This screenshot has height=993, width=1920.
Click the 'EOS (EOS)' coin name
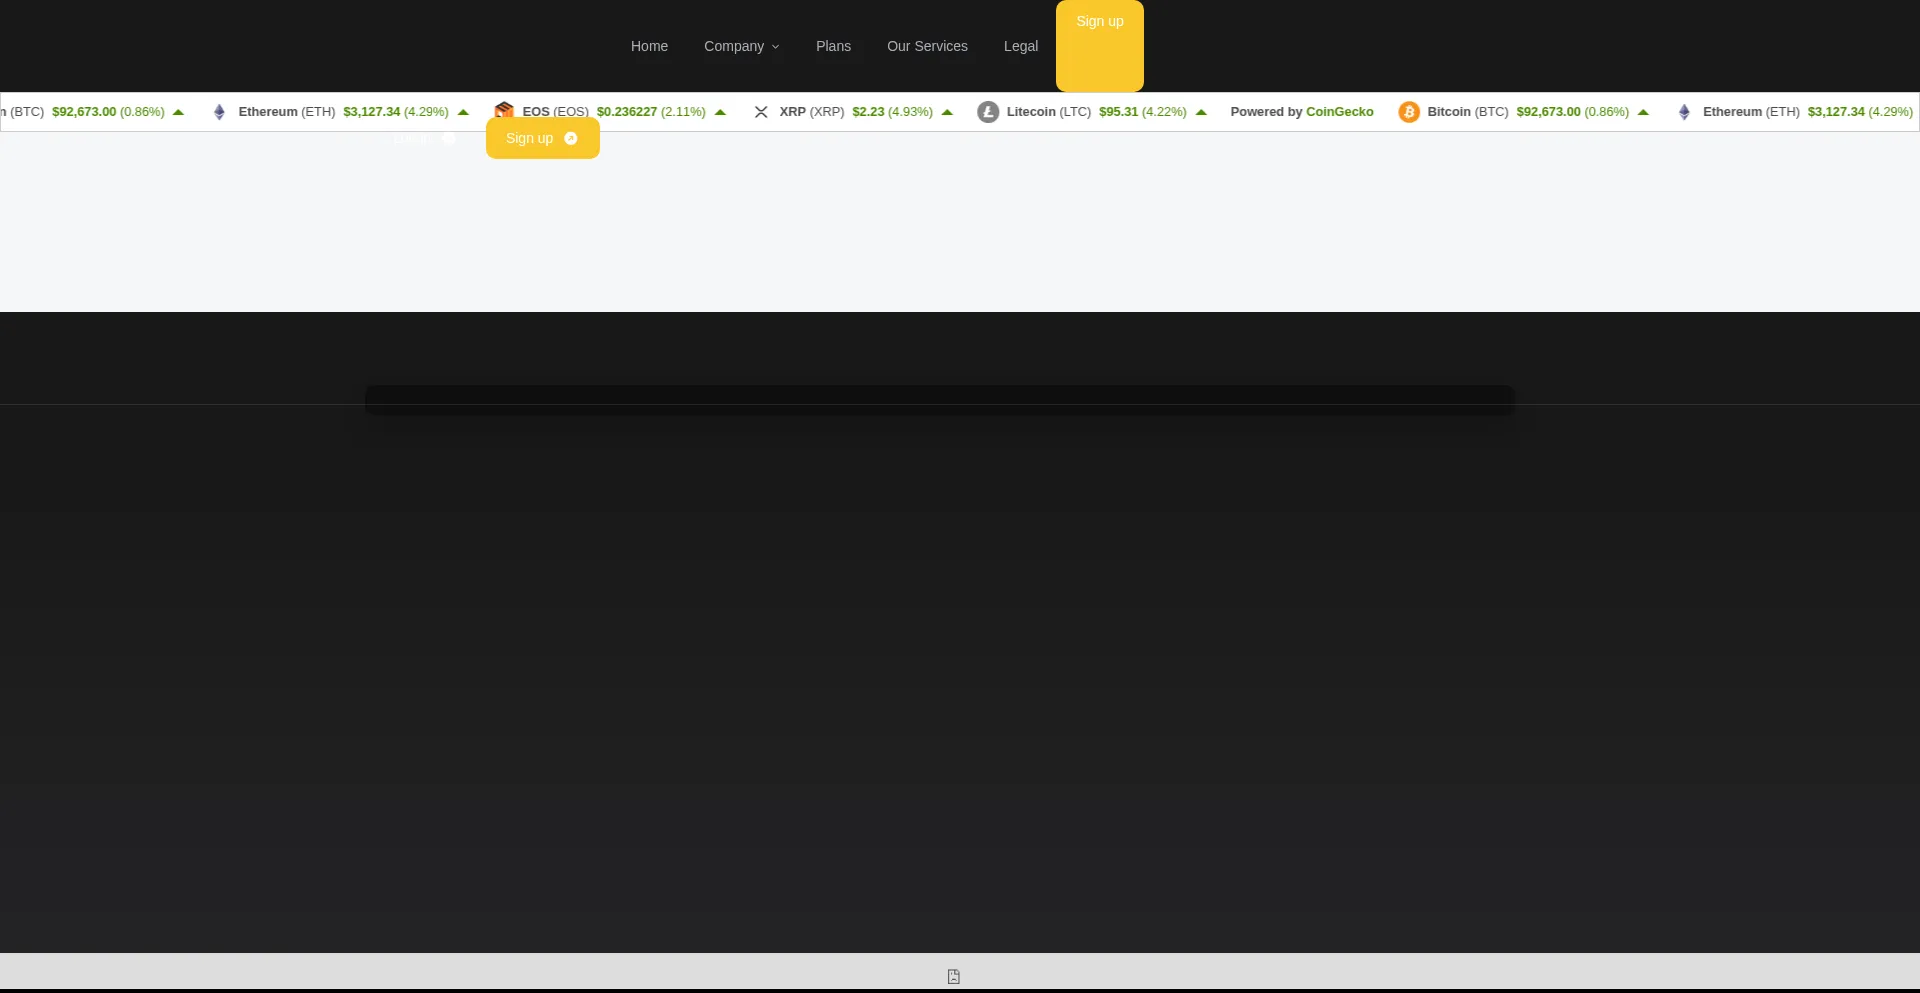click(555, 112)
